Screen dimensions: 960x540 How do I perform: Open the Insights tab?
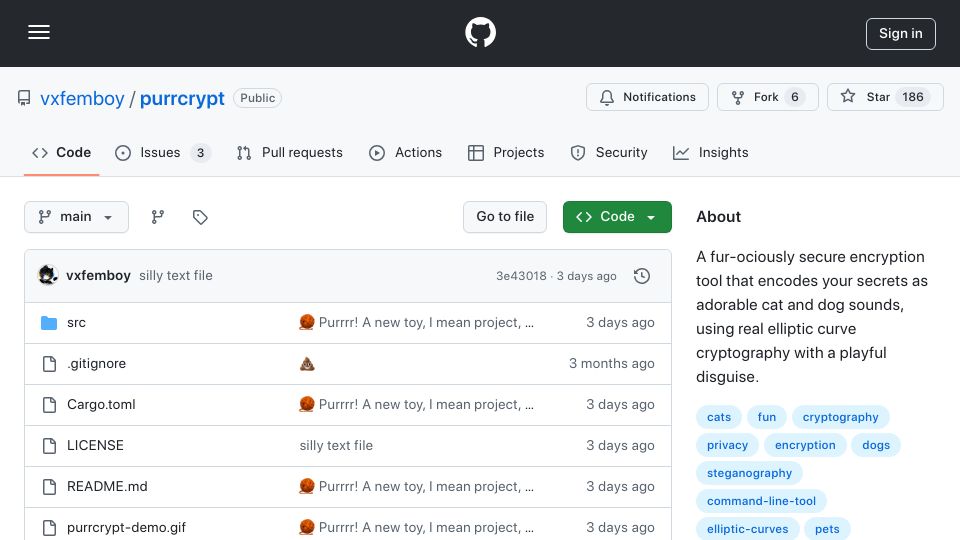(x=710, y=152)
